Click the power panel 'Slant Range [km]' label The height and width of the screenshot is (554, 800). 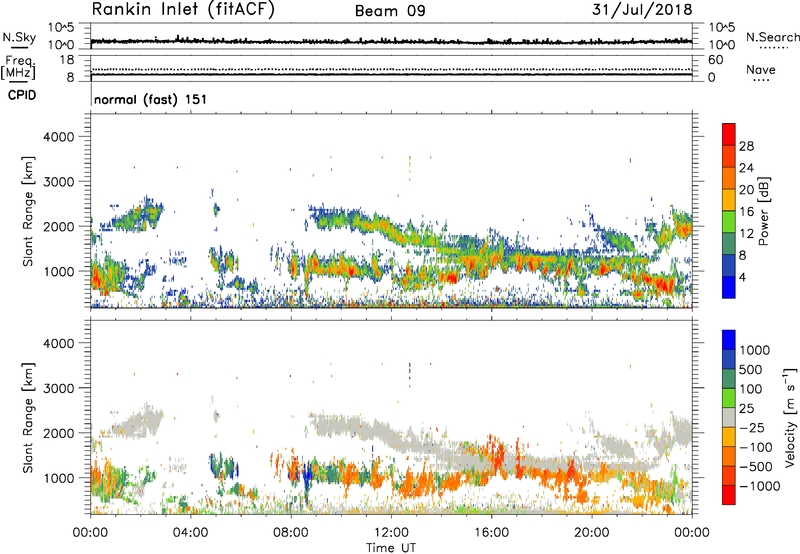(x=28, y=211)
